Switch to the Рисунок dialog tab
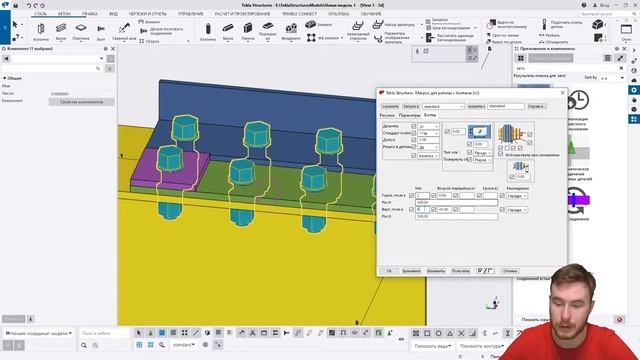 pos(387,116)
